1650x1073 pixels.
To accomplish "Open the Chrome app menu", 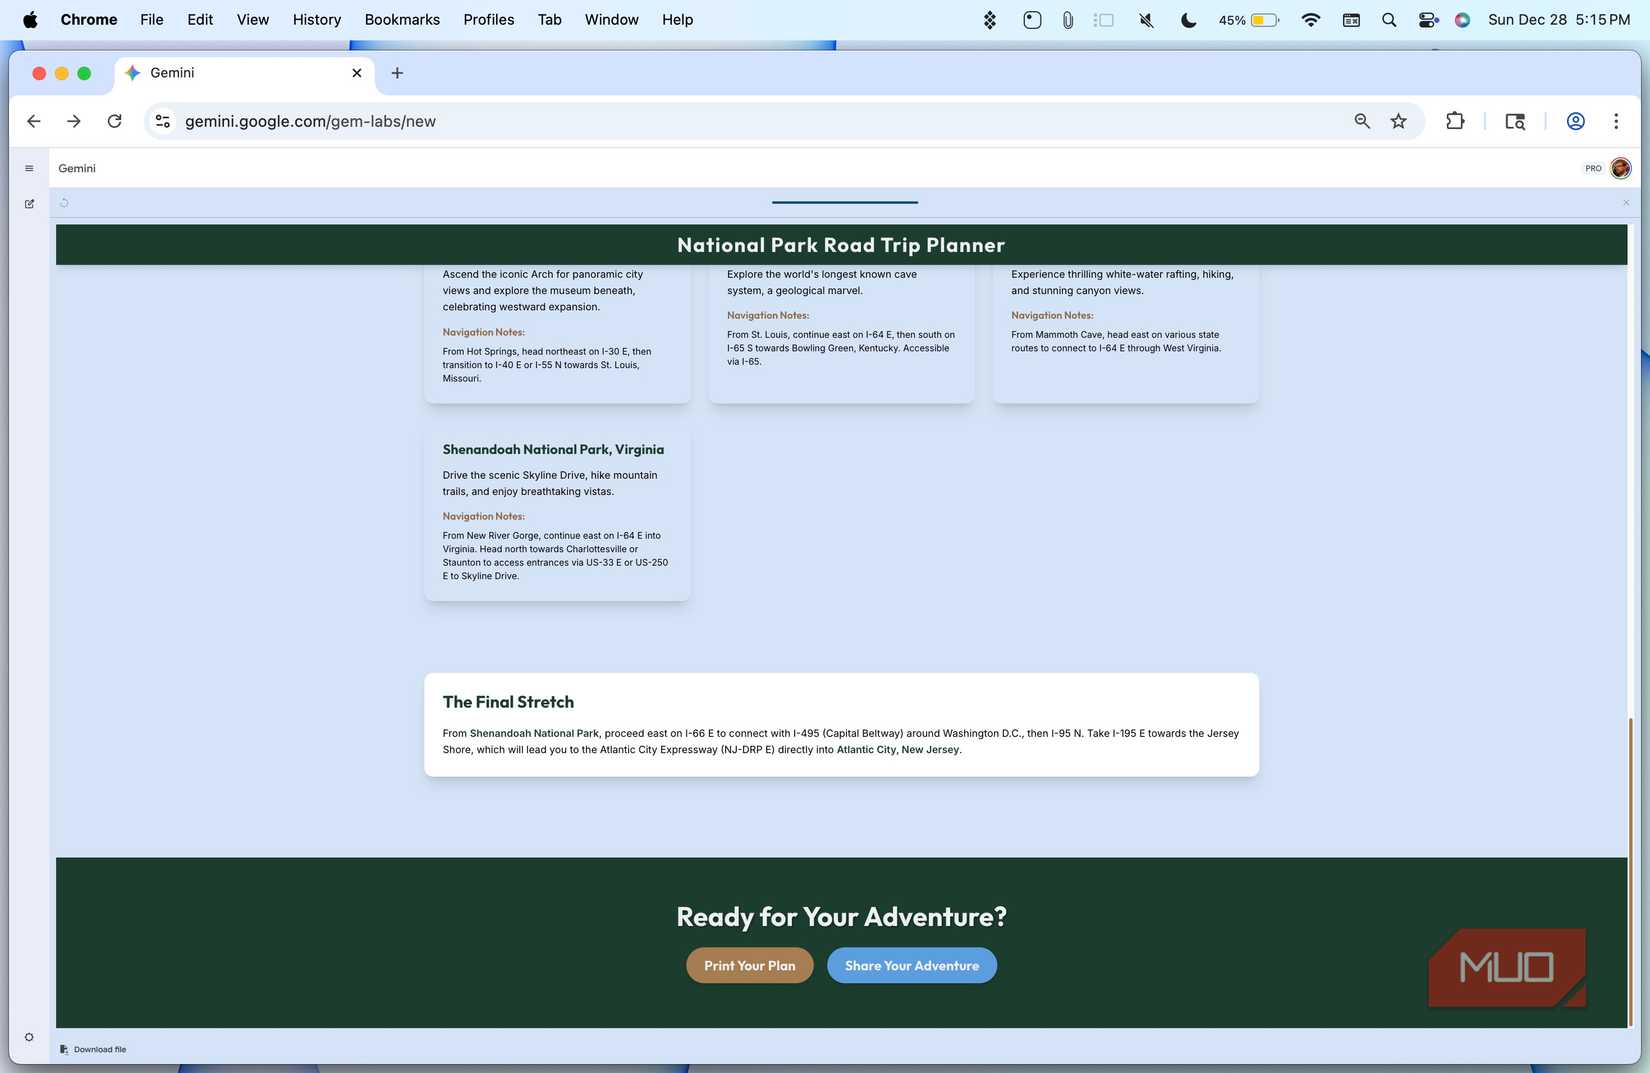I will pyautogui.click(x=89, y=20).
